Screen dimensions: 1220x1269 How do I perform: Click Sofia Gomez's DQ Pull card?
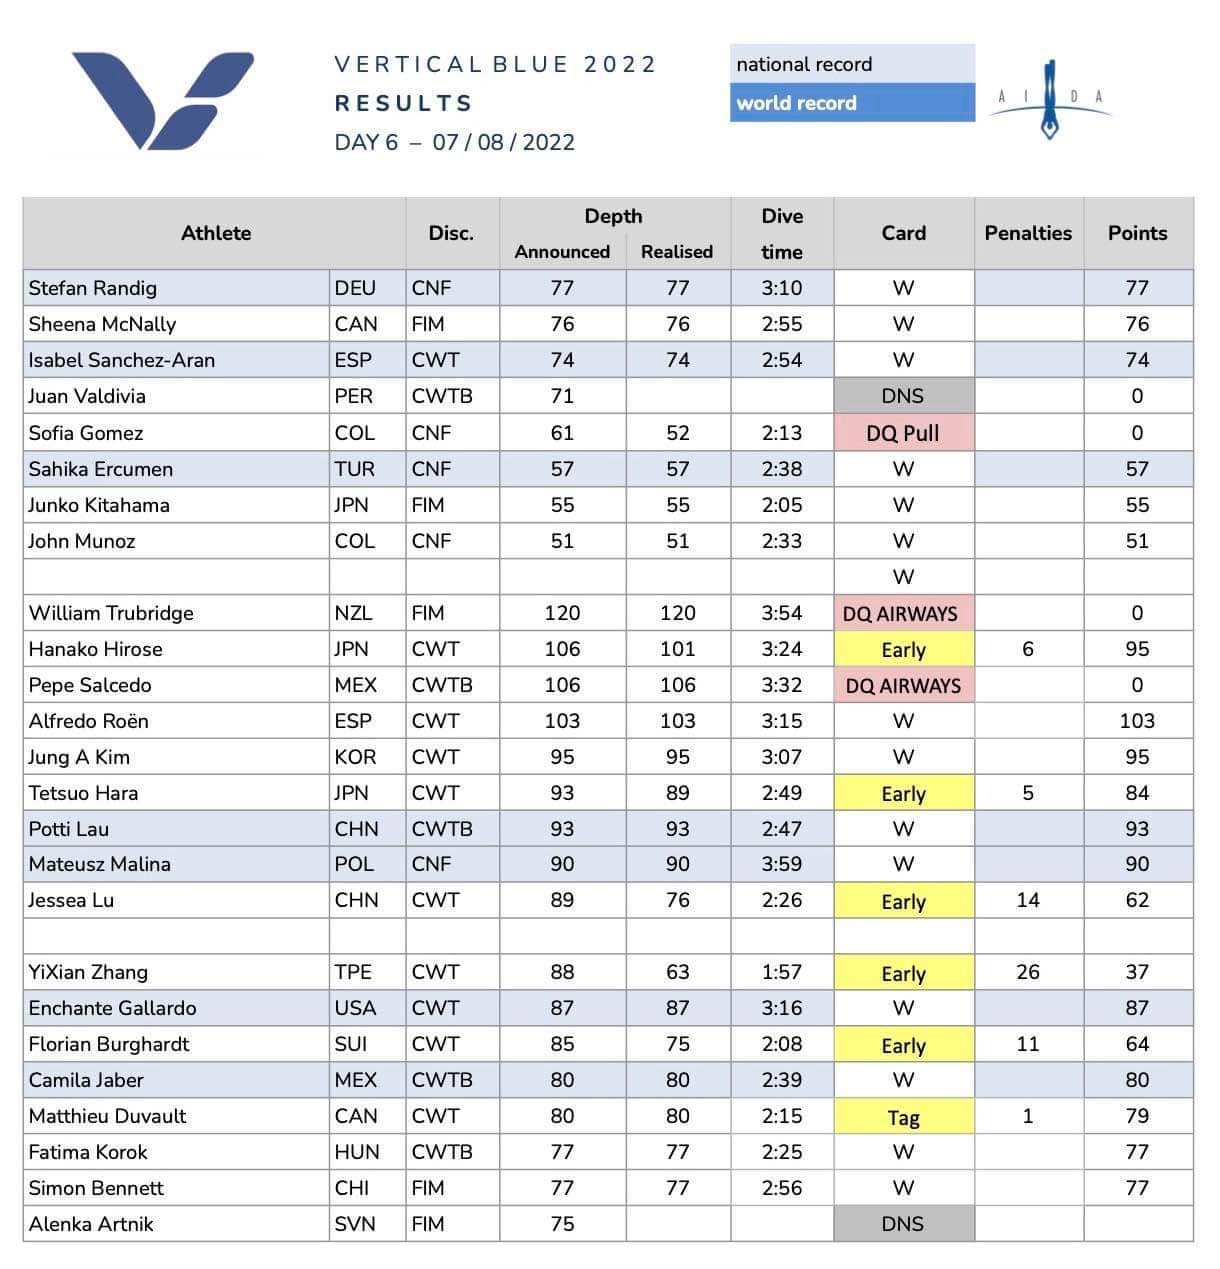(903, 433)
